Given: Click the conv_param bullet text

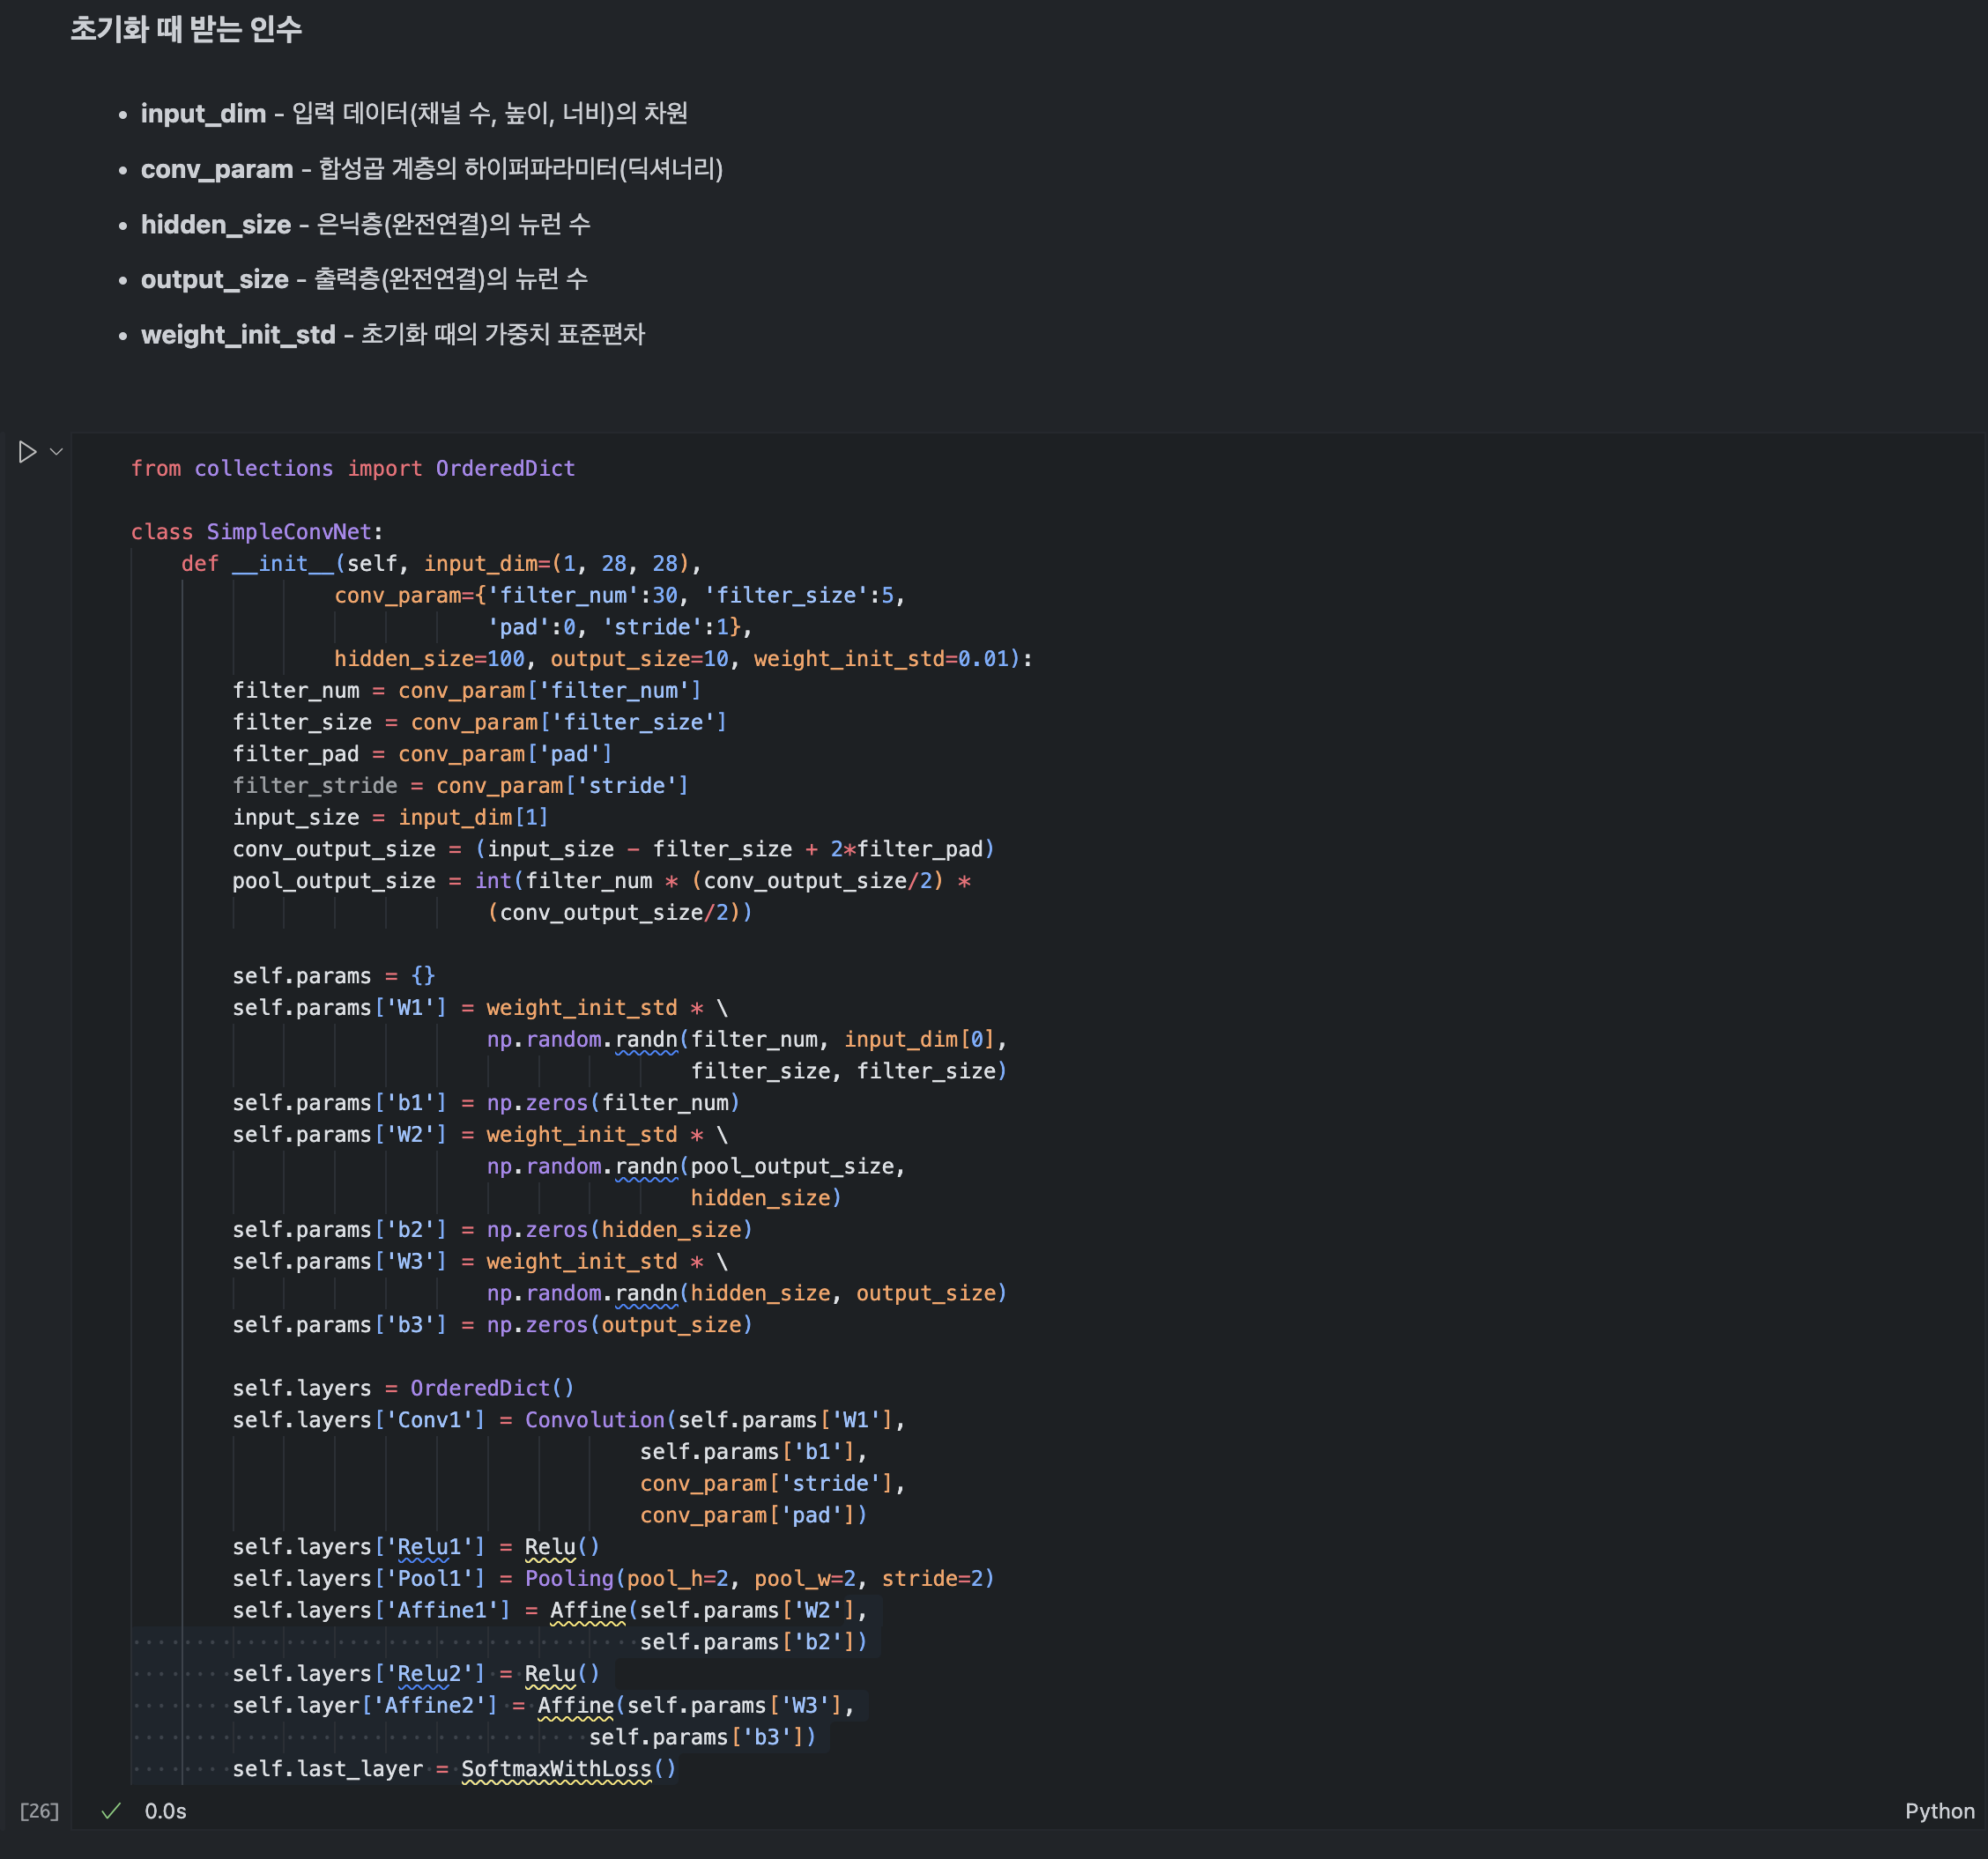Looking at the screenshot, I should tap(432, 169).
